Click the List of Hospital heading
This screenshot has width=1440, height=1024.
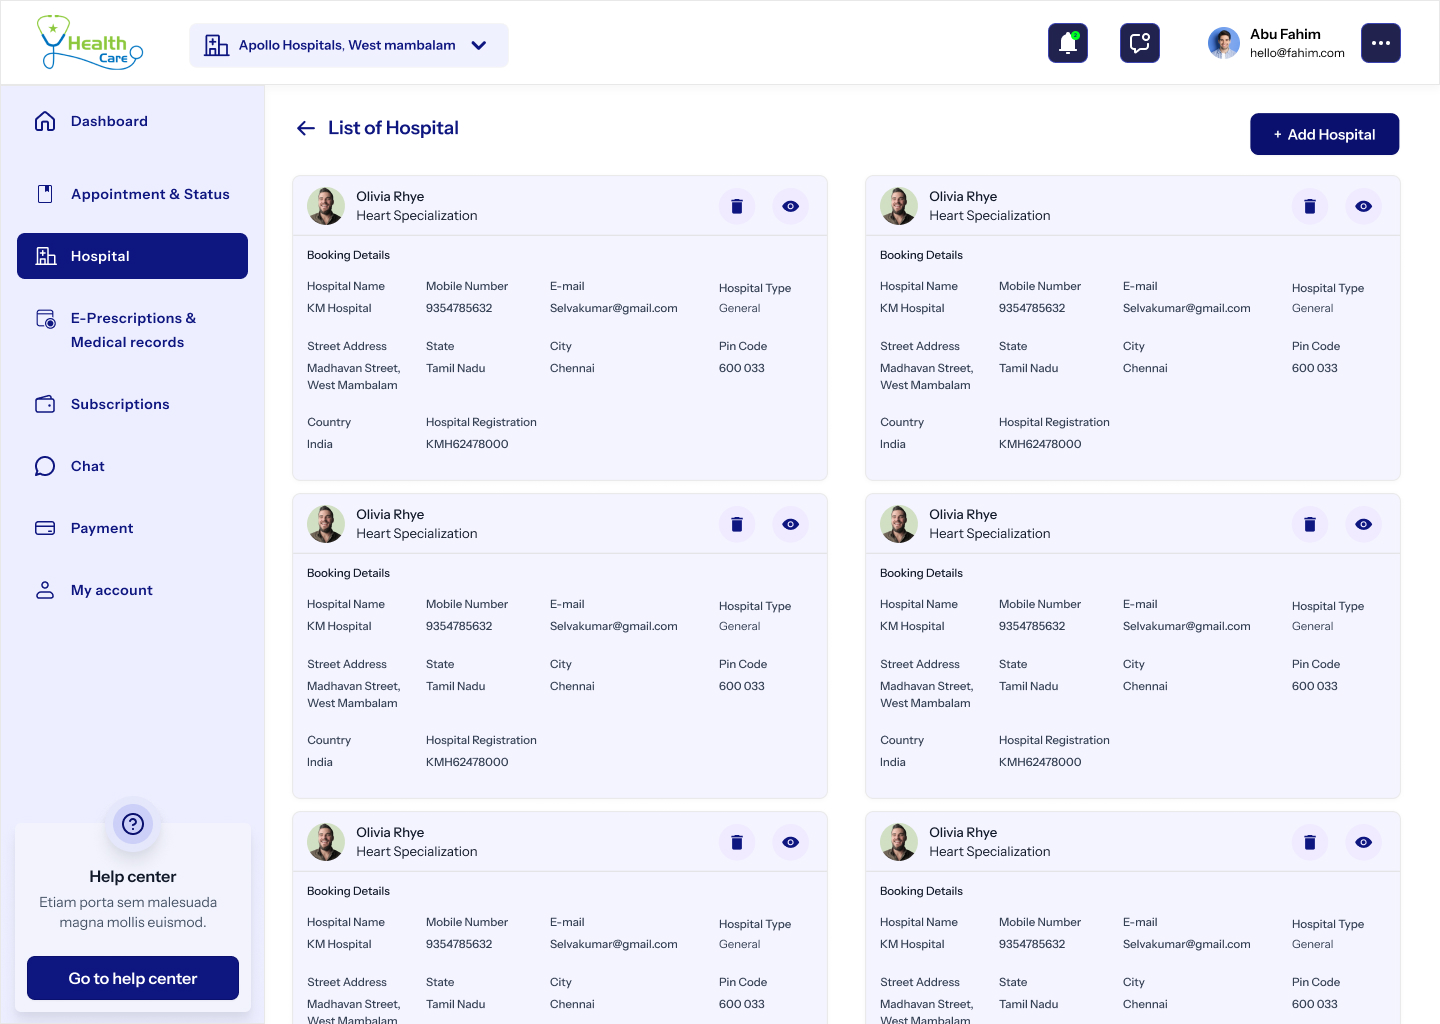point(393,128)
